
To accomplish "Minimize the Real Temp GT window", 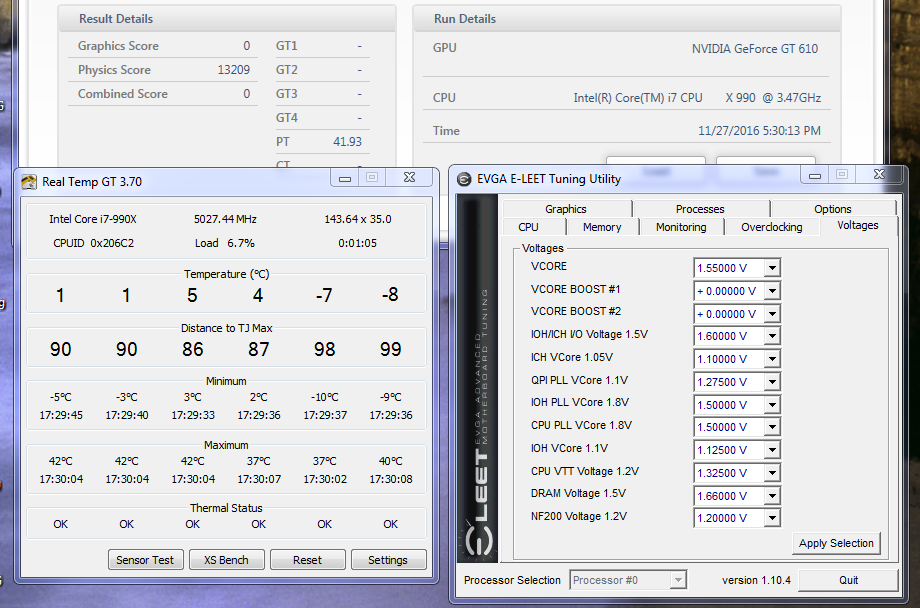I will pyautogui.click(x=345, y=178).
